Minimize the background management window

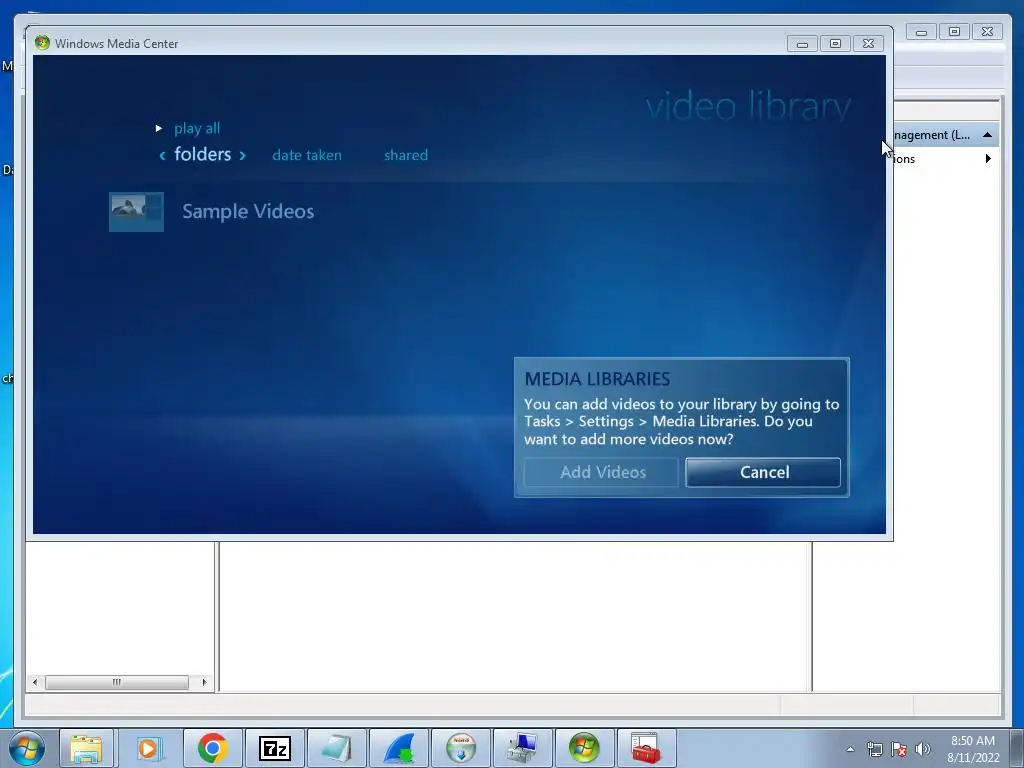[921, 31]
